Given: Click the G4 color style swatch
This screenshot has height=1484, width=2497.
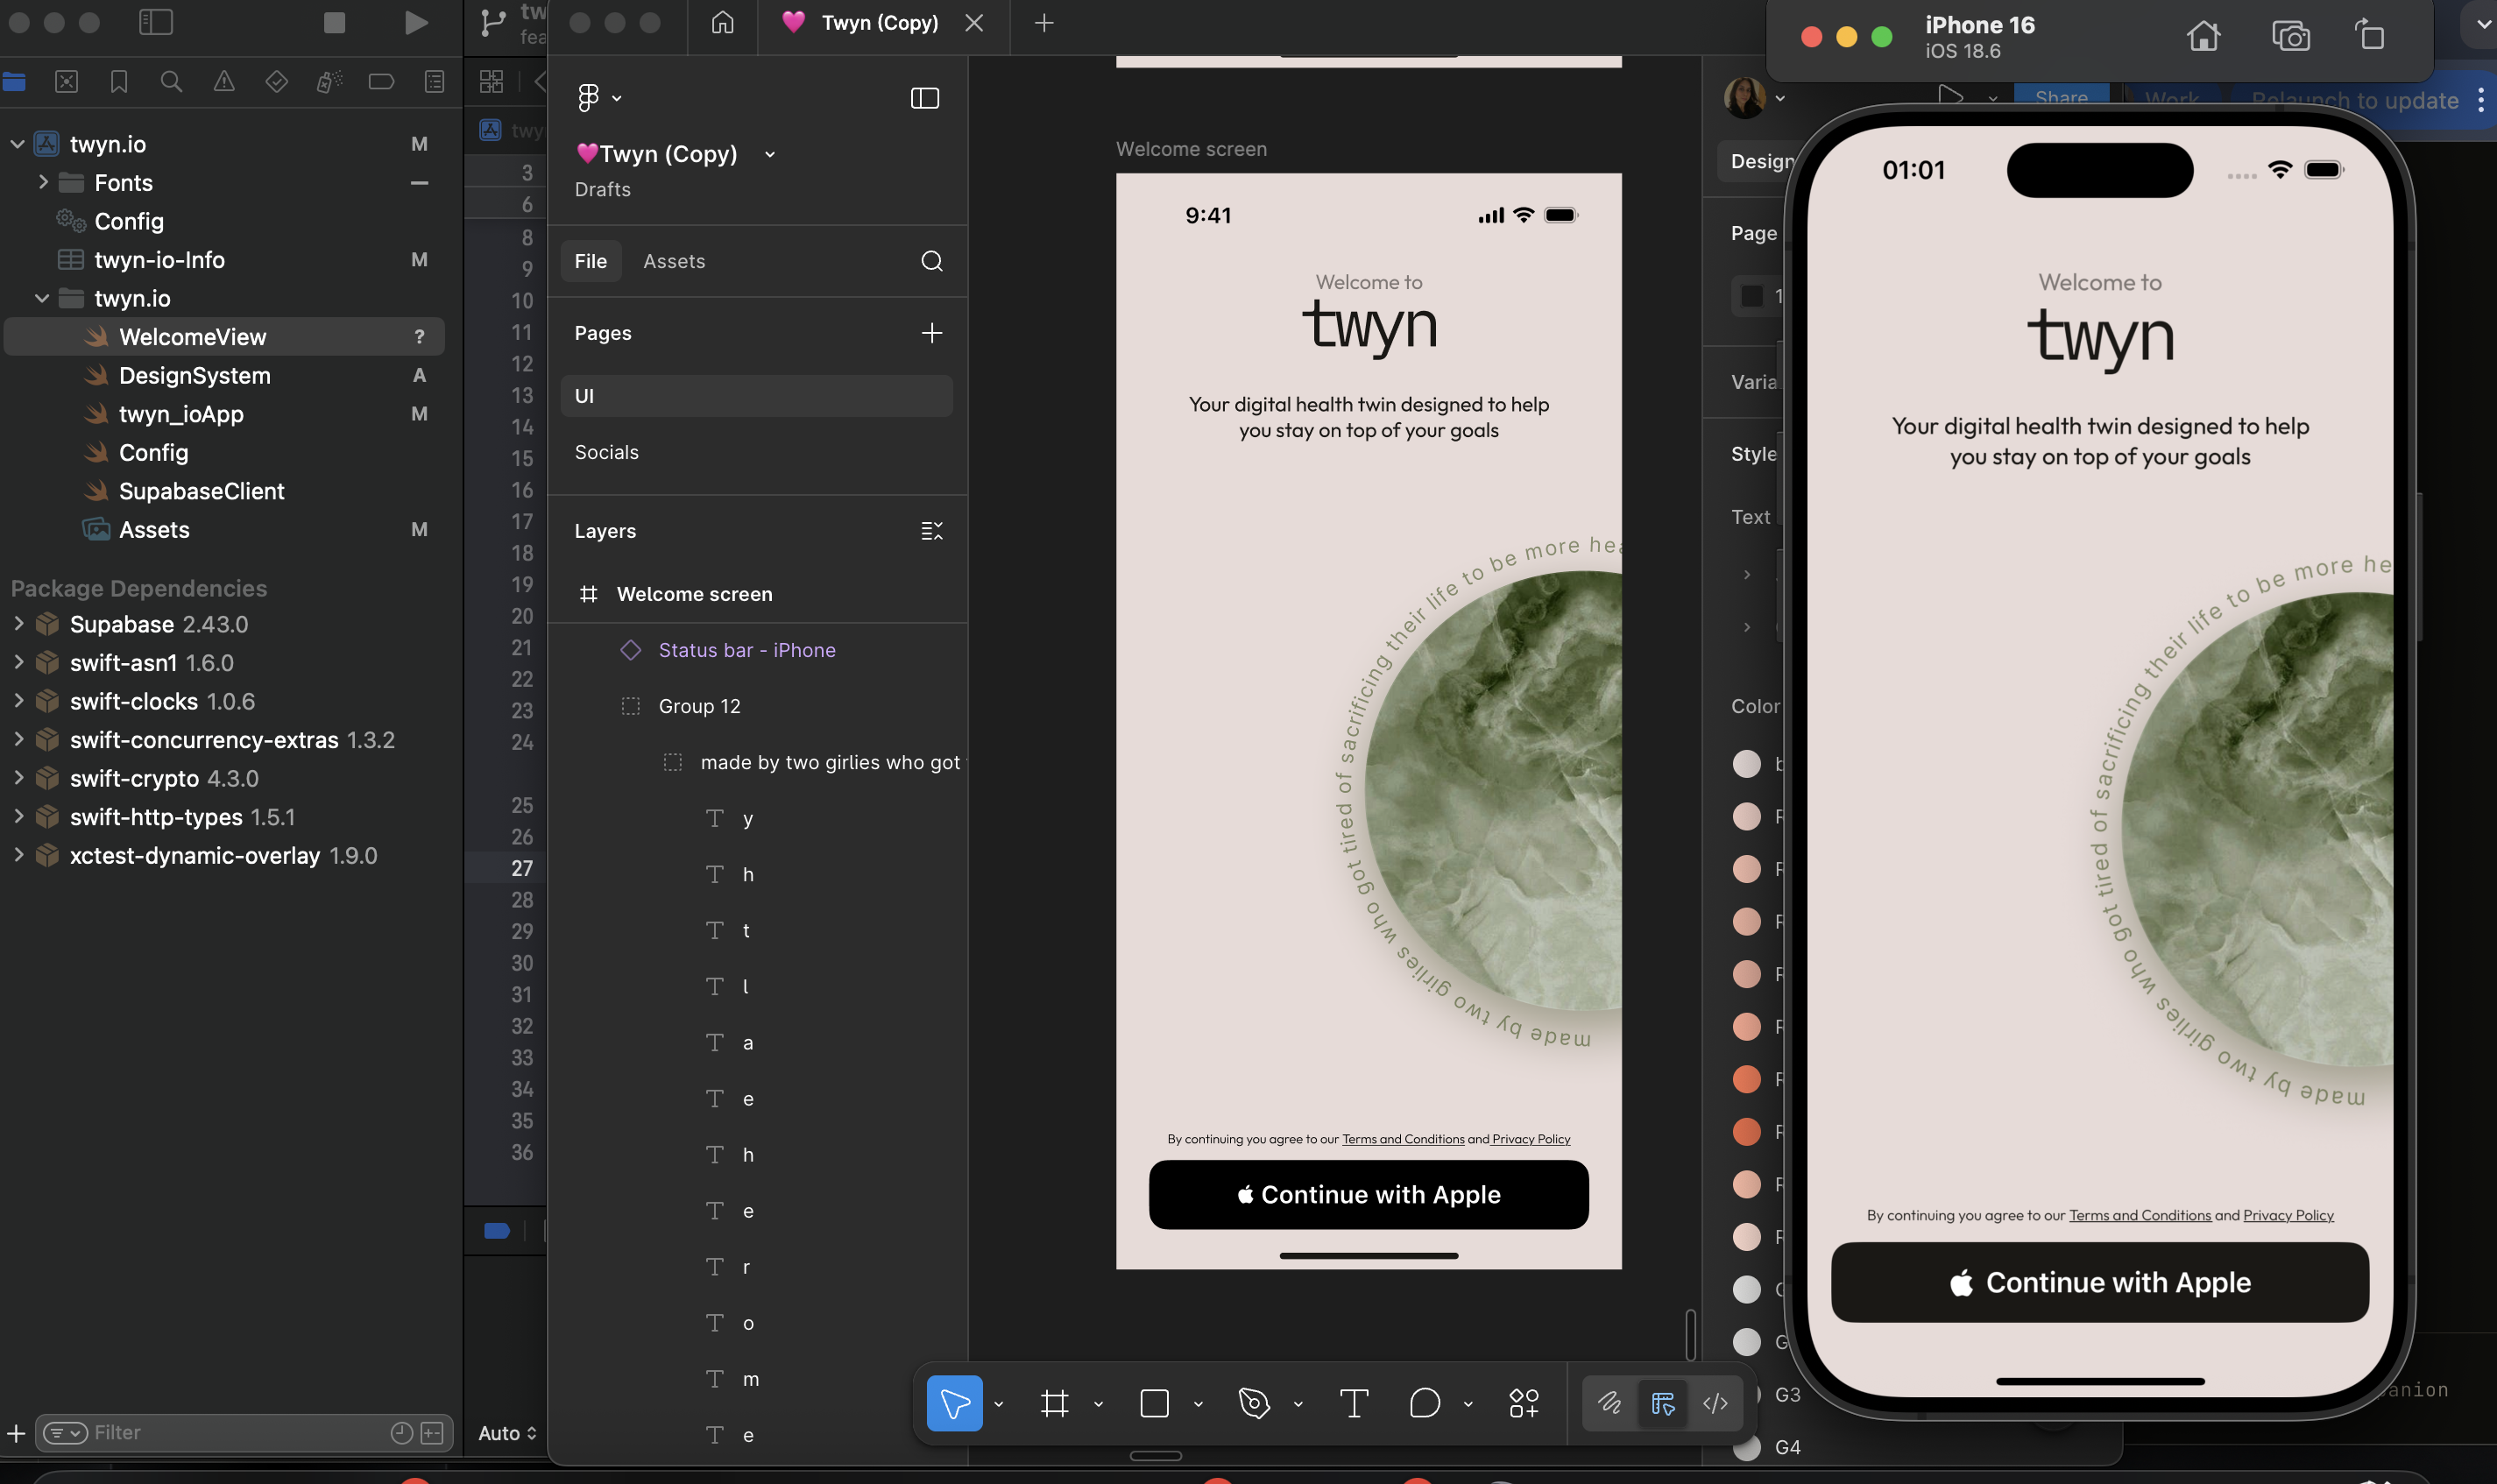Looking at the screenshot, I should 1747,1446.
